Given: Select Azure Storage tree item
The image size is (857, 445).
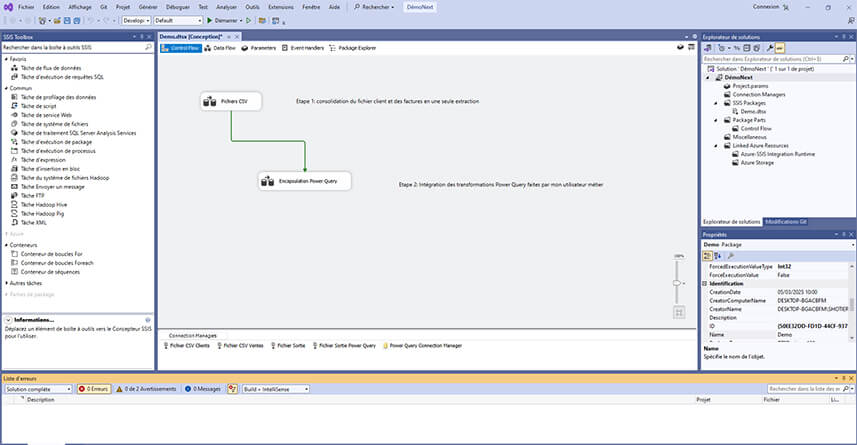Looking at the screenshot, I should click(753, 163).
